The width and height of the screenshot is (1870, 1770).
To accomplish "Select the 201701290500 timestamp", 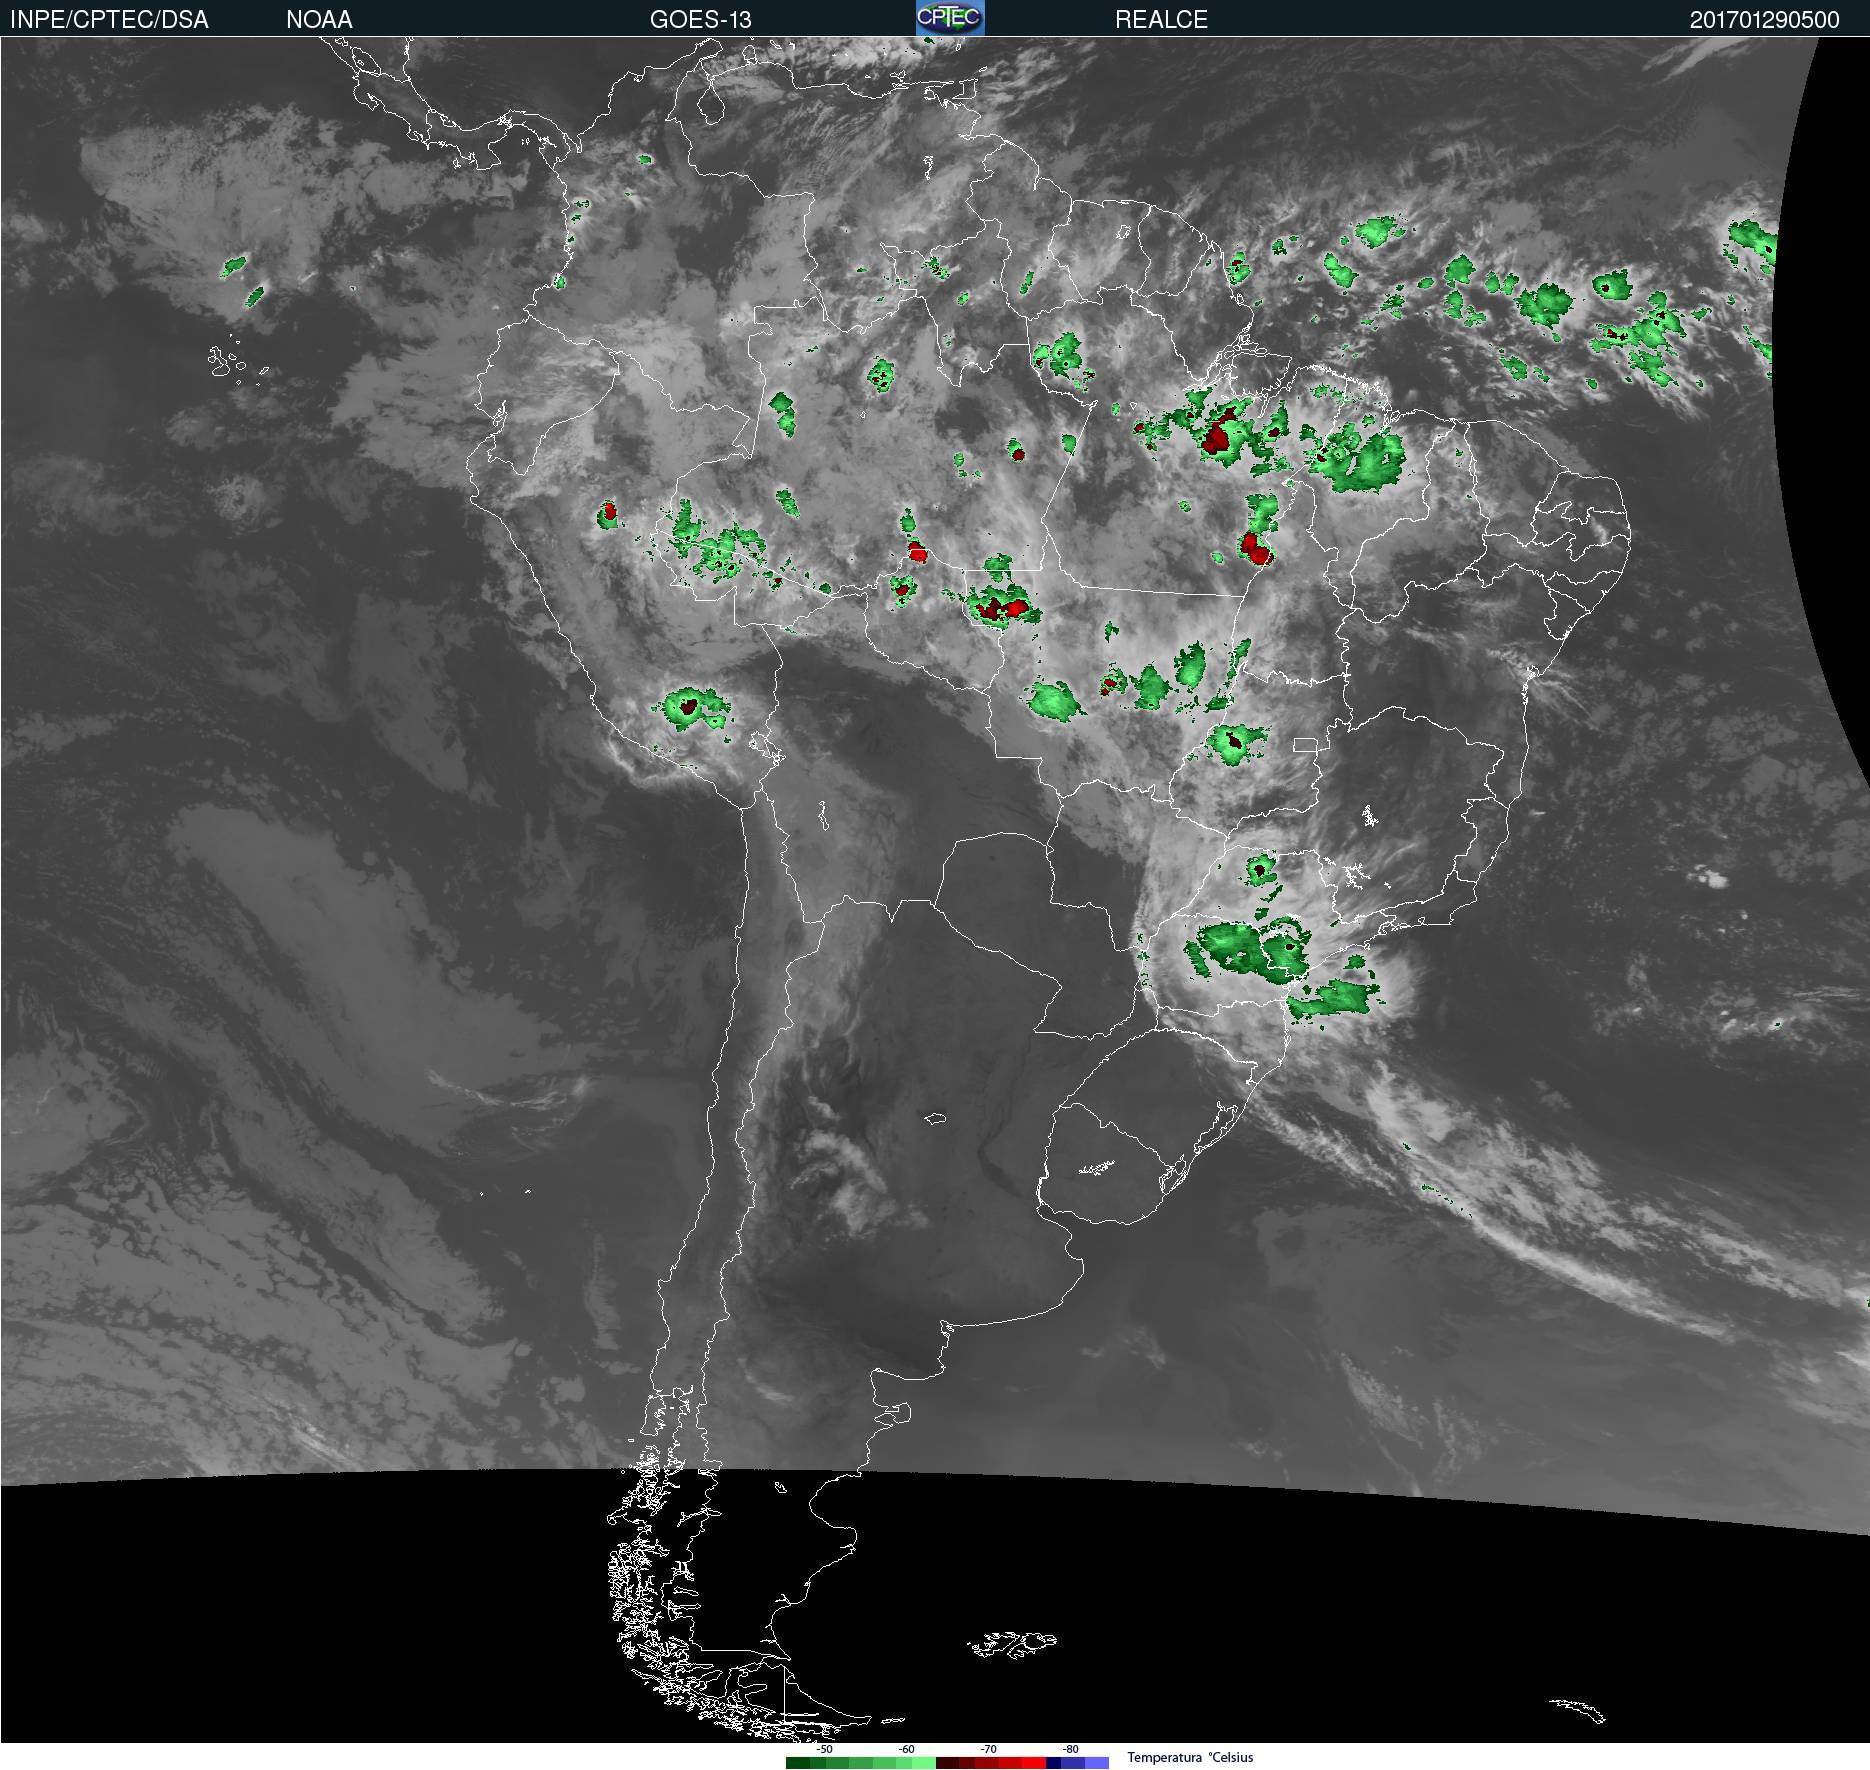I will coord(1764,19).
